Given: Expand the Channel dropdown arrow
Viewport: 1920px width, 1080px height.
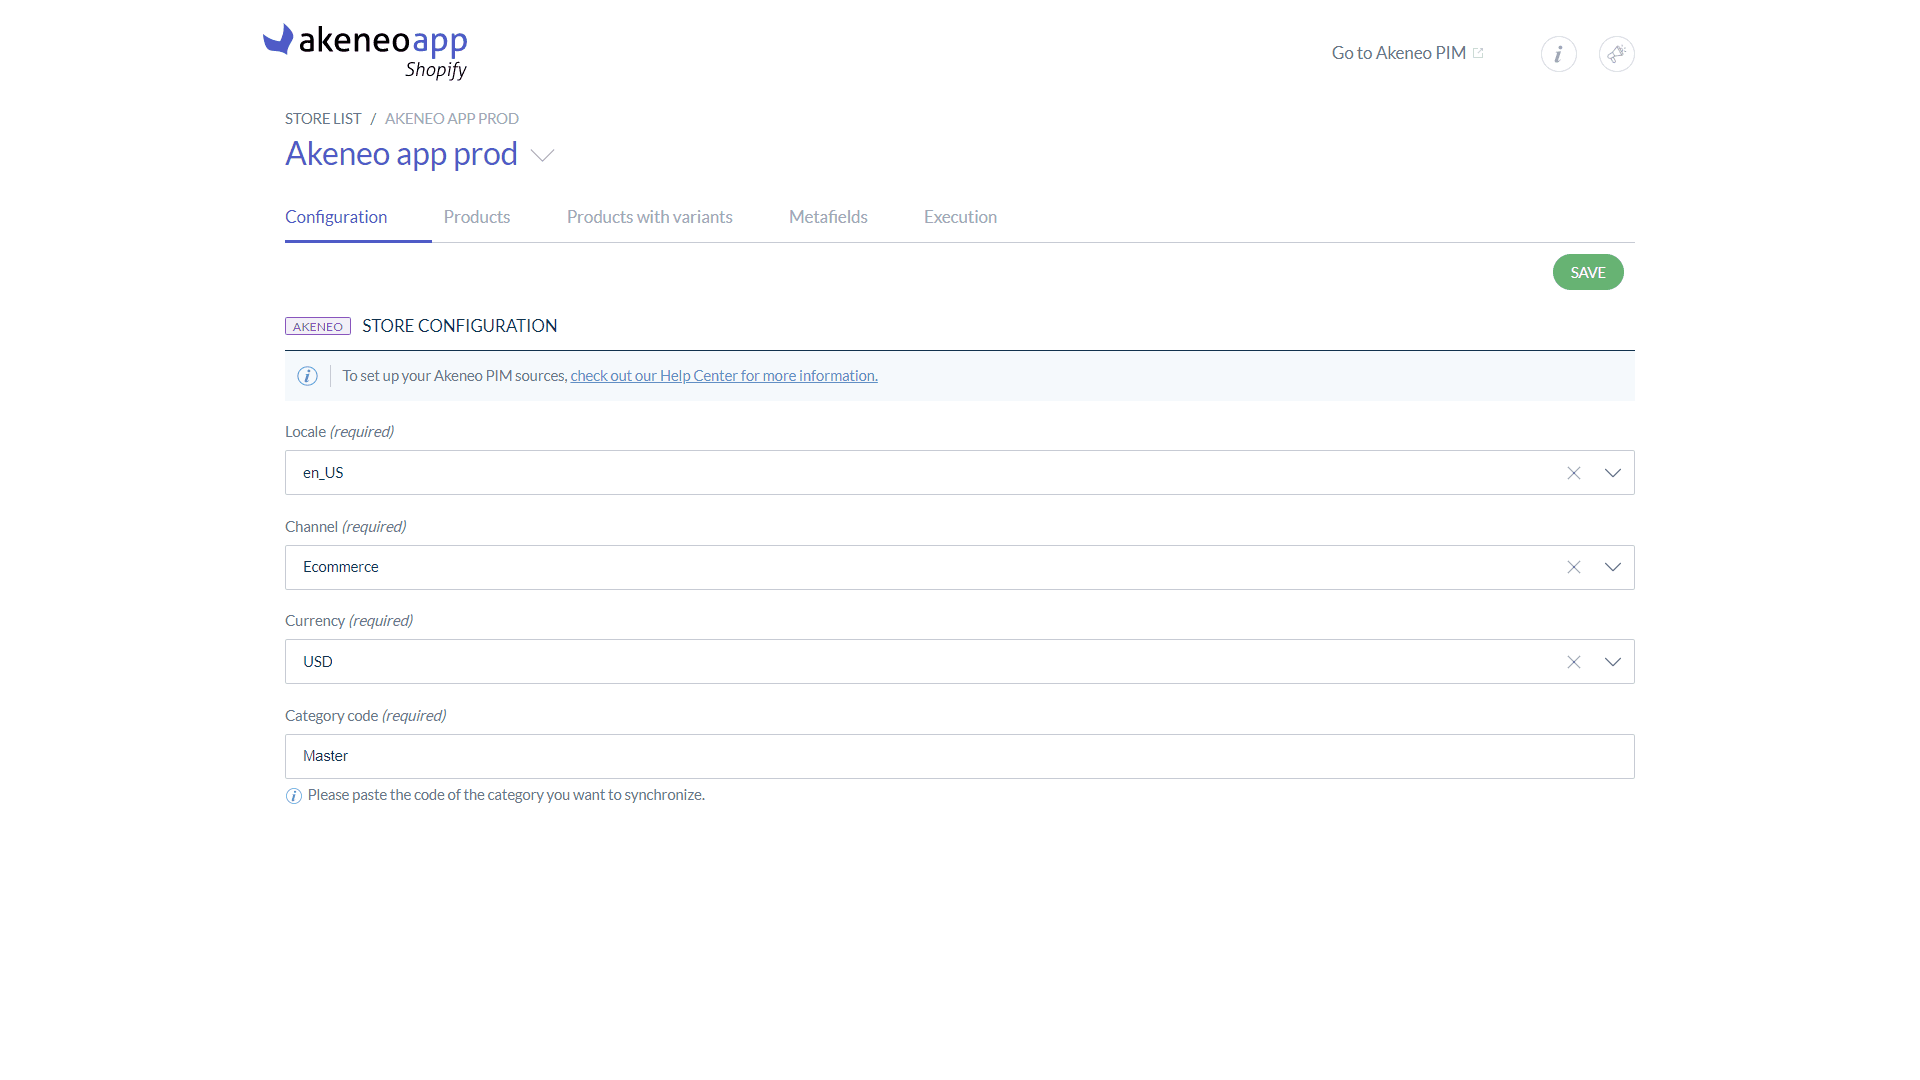Looking at the screenshot, I should click(1612, 567).
